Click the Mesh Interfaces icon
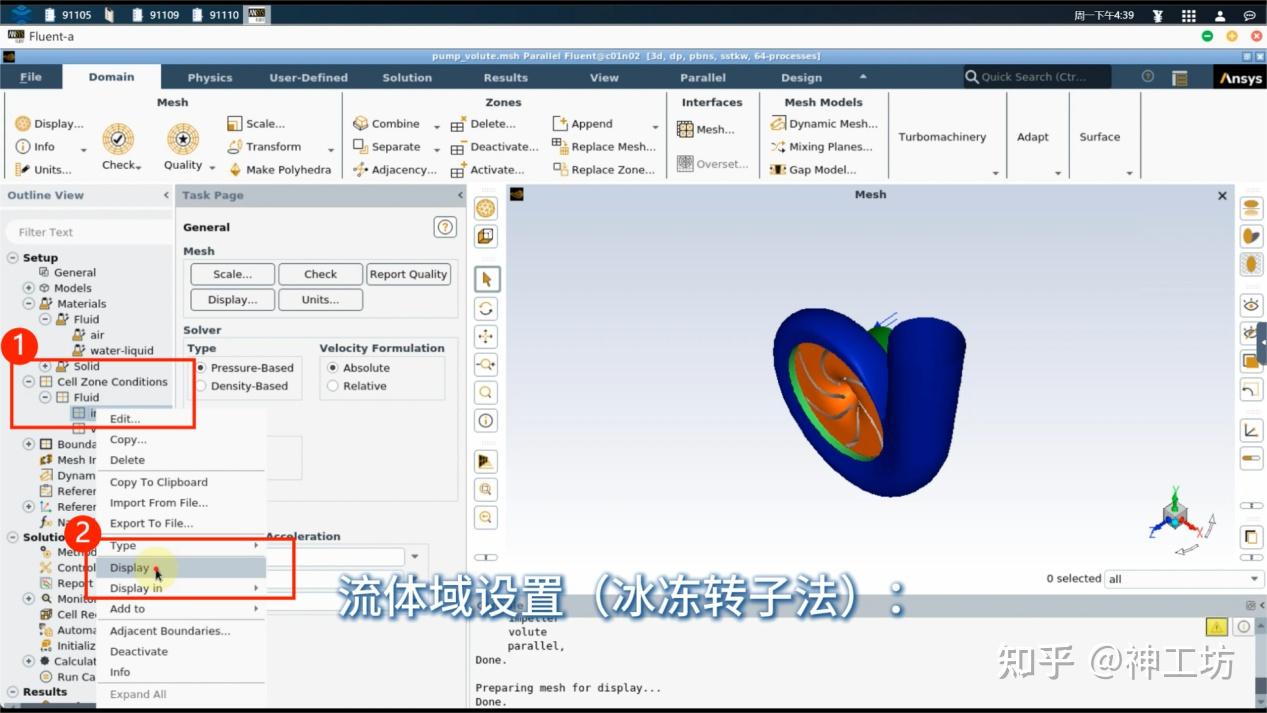1267x713 pixels. pyautogui.click(x=685, y=129)
